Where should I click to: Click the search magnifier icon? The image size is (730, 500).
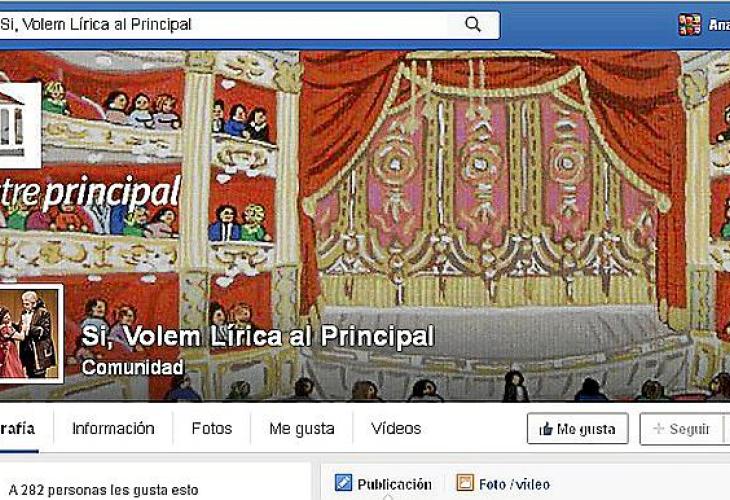tap(473, 24)
